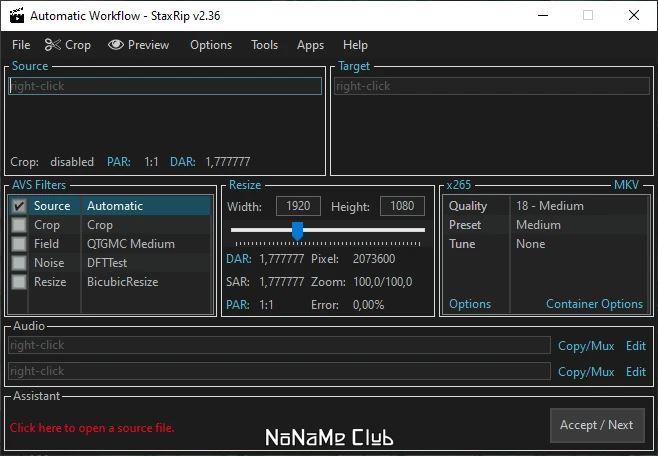Open Container Options link
Viewport: 658px width, 456px height.
pyautogui.click(x=594, y=304)
